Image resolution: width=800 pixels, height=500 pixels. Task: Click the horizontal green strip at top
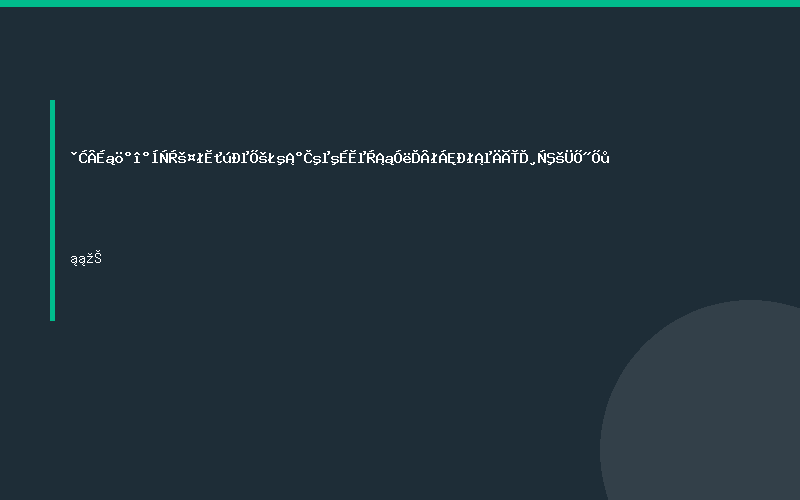click(x=400, y=3)
